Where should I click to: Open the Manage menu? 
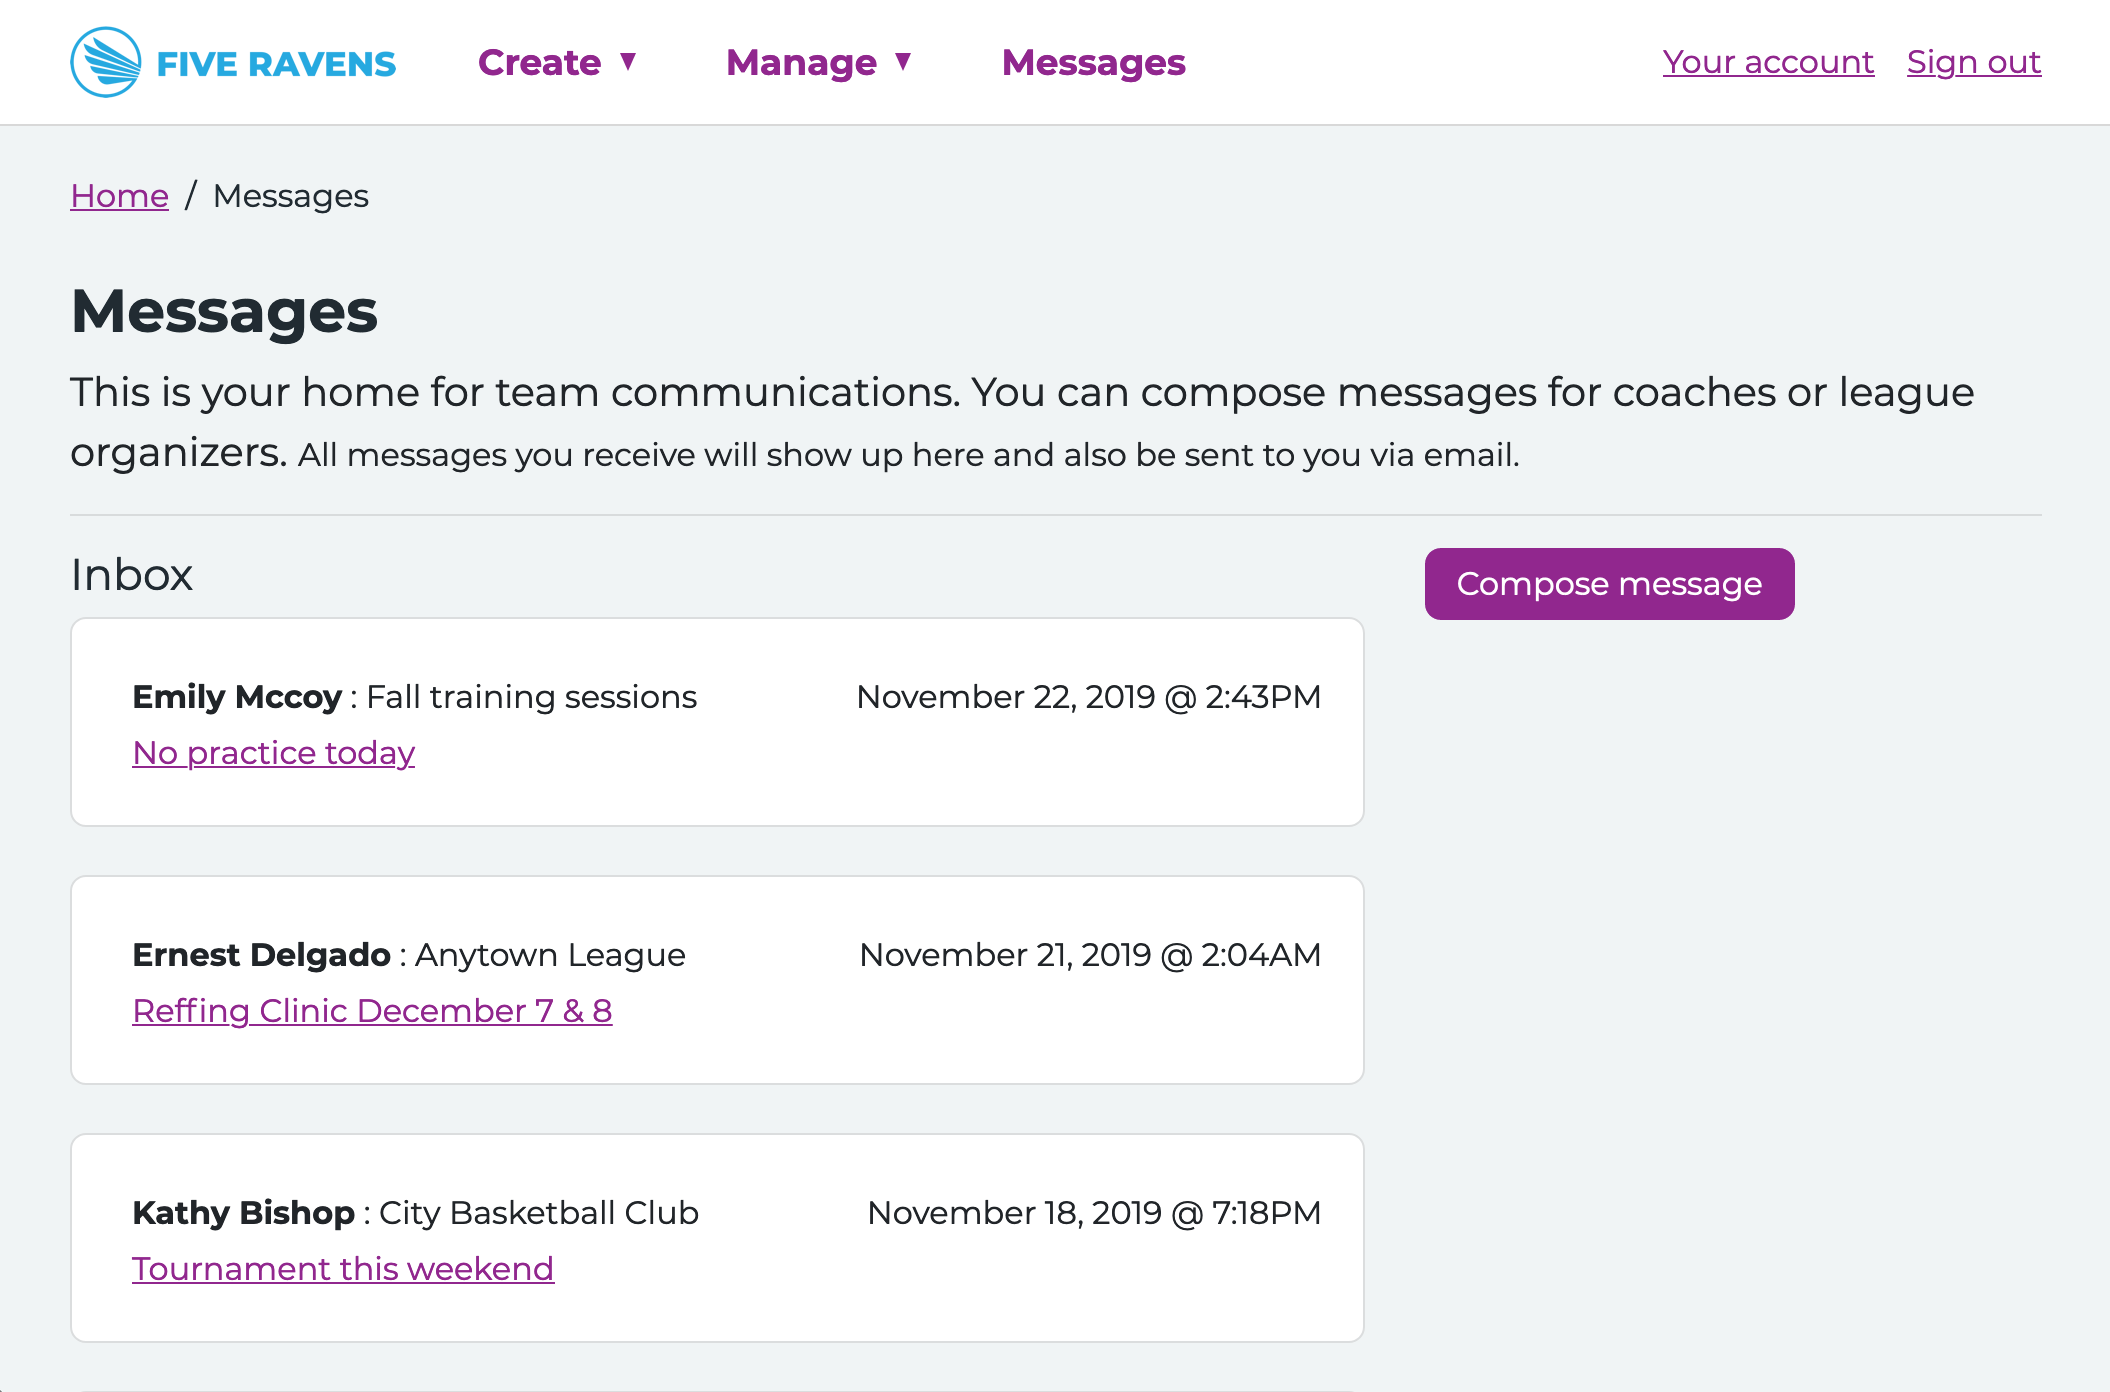(x=801, y=62)
